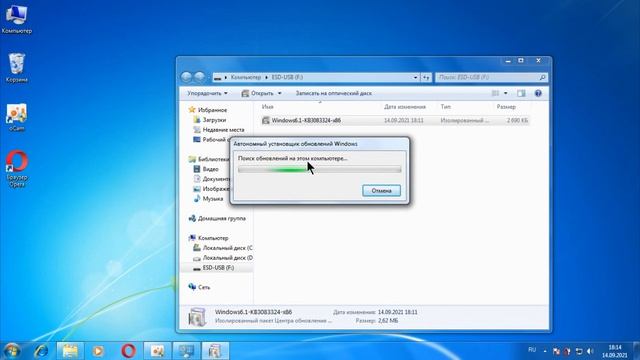
Task: Click the RU language indicator in the tray
Action: [x=532, y=350]
